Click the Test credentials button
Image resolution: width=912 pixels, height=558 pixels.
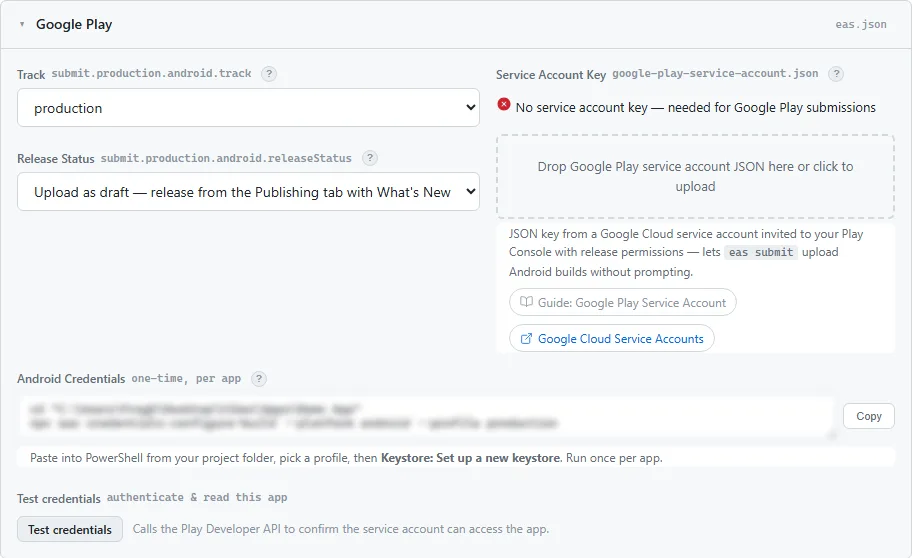click(70, 529)
